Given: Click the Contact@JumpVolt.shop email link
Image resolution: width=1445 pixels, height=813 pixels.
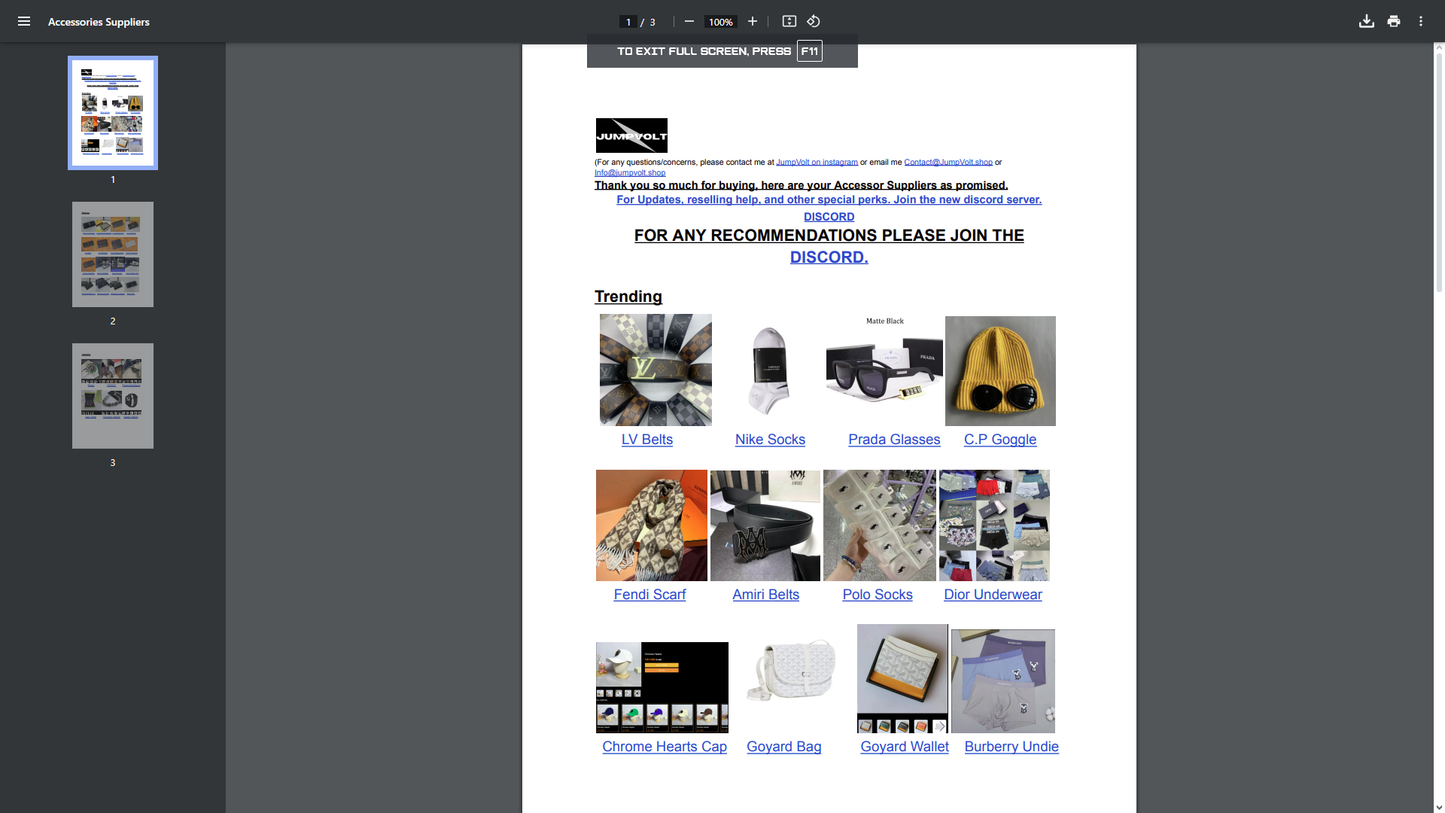Looking at the screenshot, I should 948,162.
